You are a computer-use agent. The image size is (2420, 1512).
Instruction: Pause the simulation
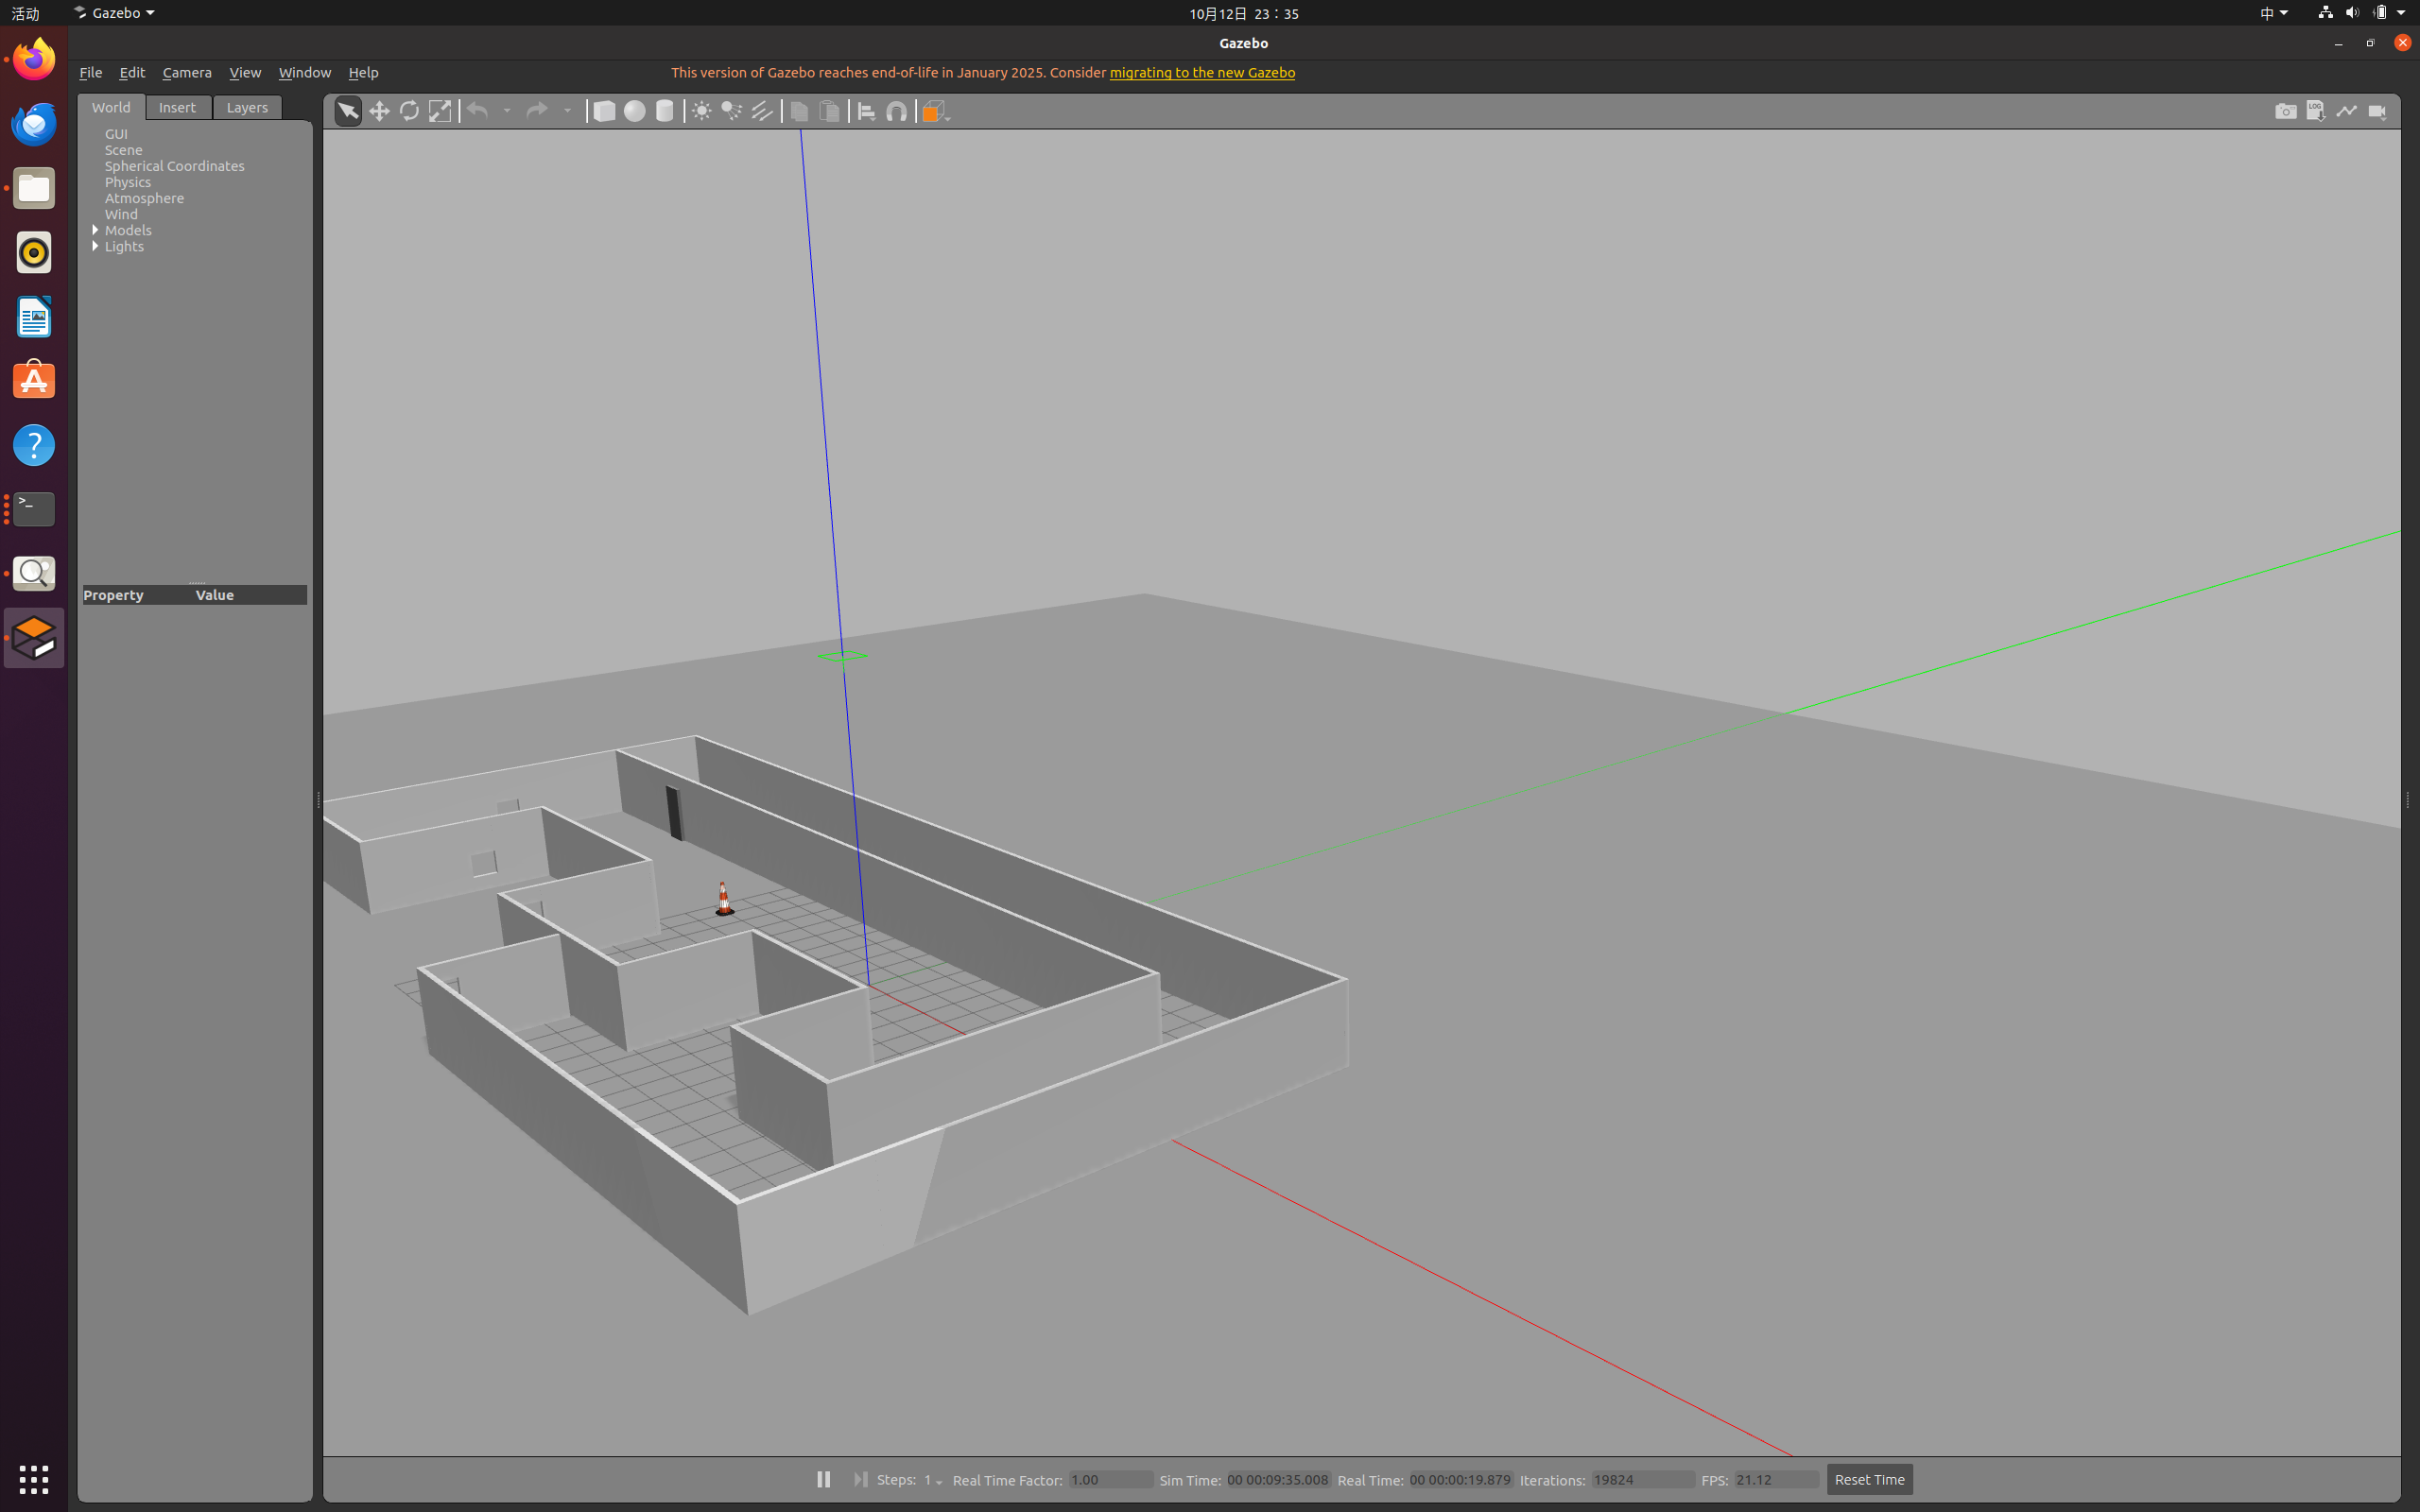click(x=823, y=1479)
